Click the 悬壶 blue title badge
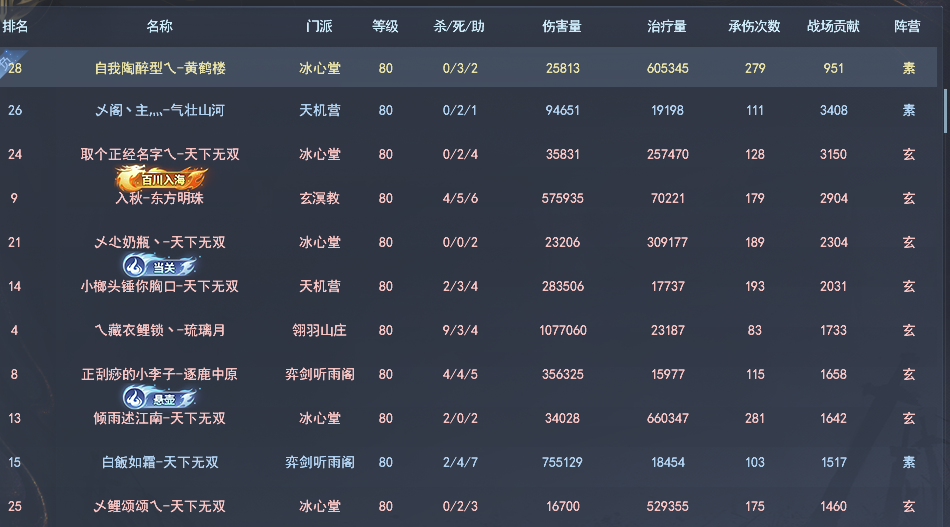This screenshot has width=950, height=527. tap(160, 398)
